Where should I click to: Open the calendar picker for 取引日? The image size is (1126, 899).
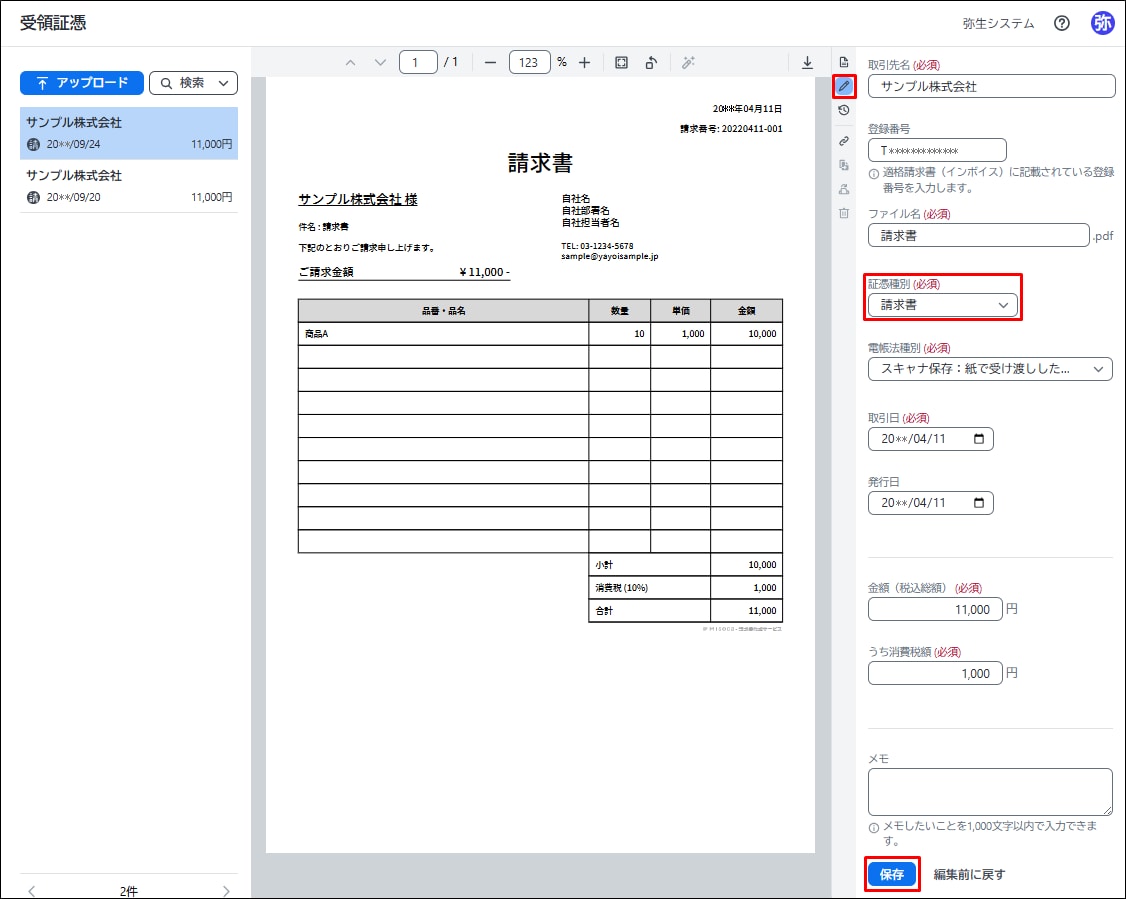[978, 439]
